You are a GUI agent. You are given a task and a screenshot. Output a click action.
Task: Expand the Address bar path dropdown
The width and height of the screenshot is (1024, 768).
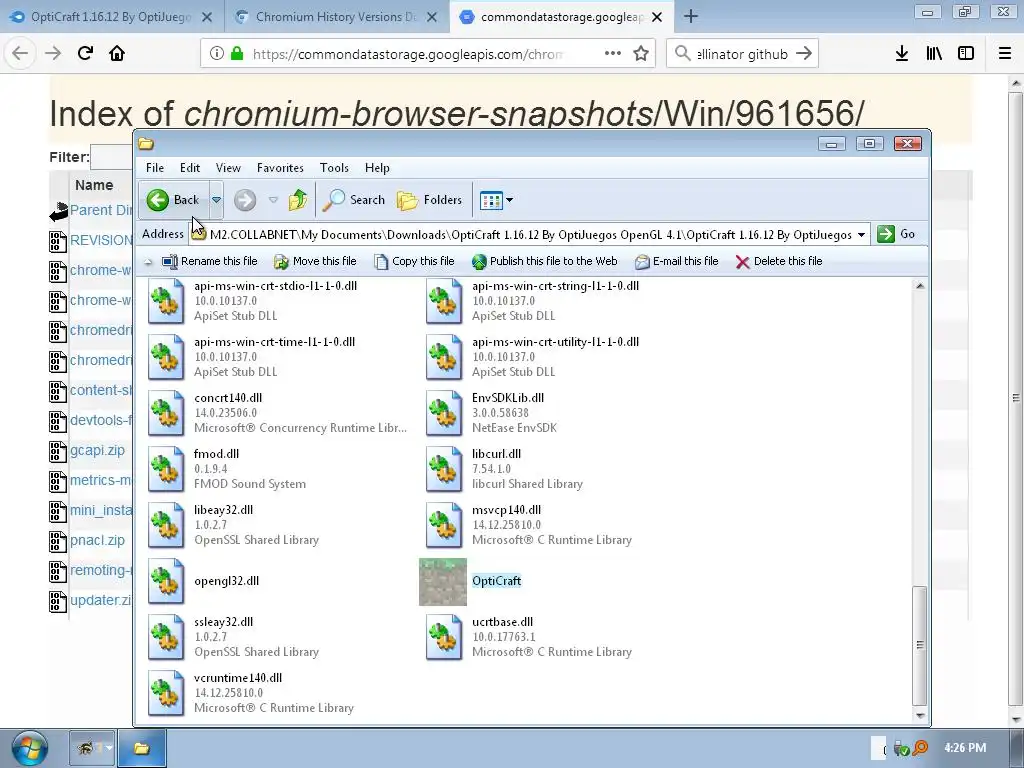[x=861, y=234]
